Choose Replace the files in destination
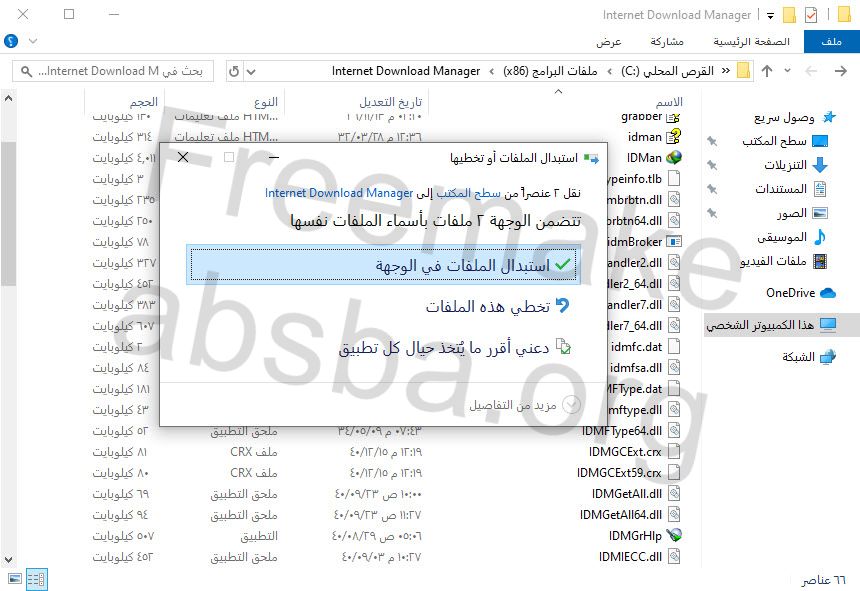This screenshot has height=591, width=860. [x=383, y=265]
